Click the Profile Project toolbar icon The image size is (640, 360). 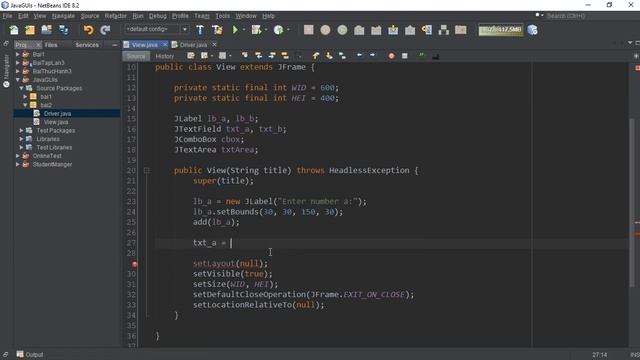tap(278, 30)
